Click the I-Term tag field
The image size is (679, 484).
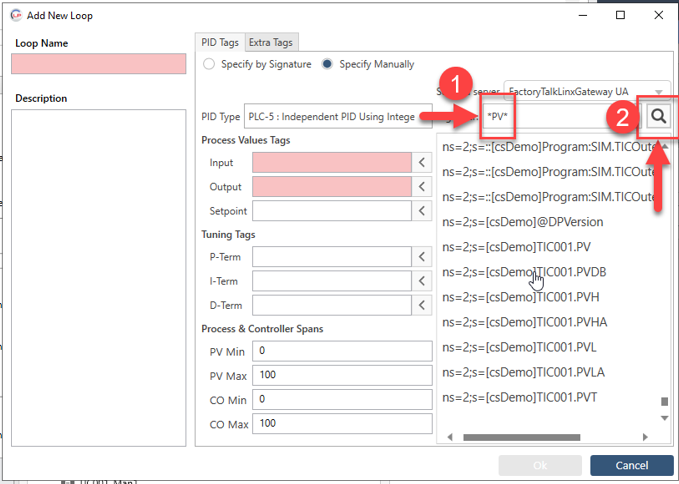coord(332,281)
